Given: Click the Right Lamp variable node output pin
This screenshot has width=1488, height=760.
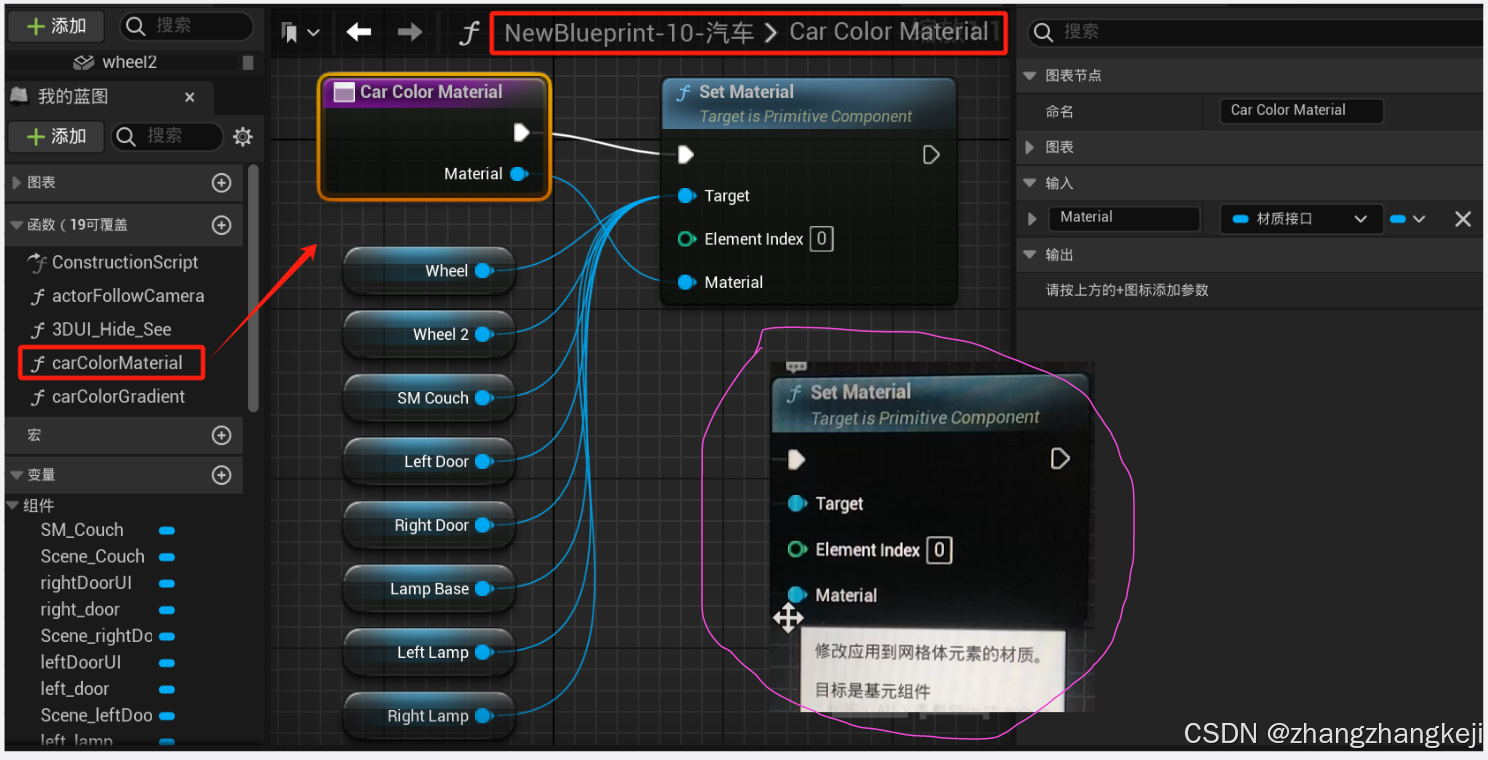Looking at the screenshot, I should [484, 716].
